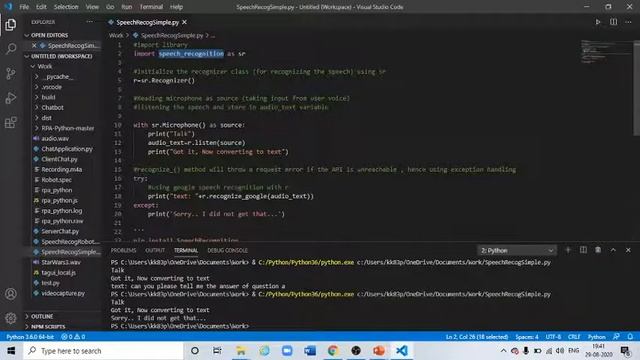Change indentation via Spaces: 4
Image resolution: width=640 pixels, height=360 pixels.
point(527,337)
